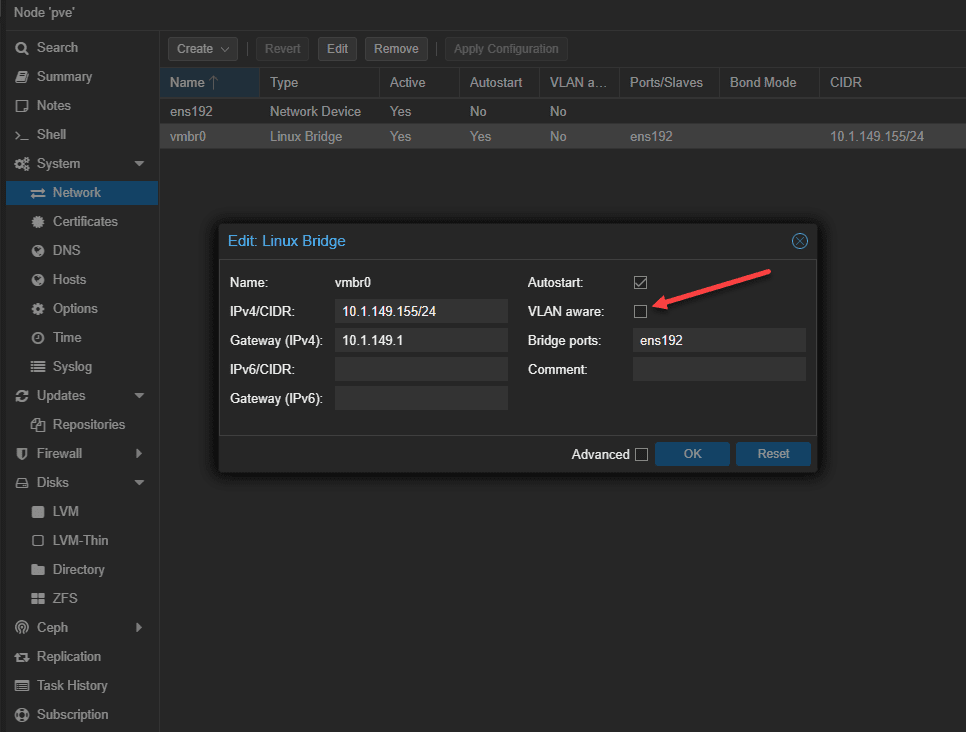The height and width of the screenshot is (732, 966).
Task: Click the DNS globe icon
Action: [x=38, y=251]
